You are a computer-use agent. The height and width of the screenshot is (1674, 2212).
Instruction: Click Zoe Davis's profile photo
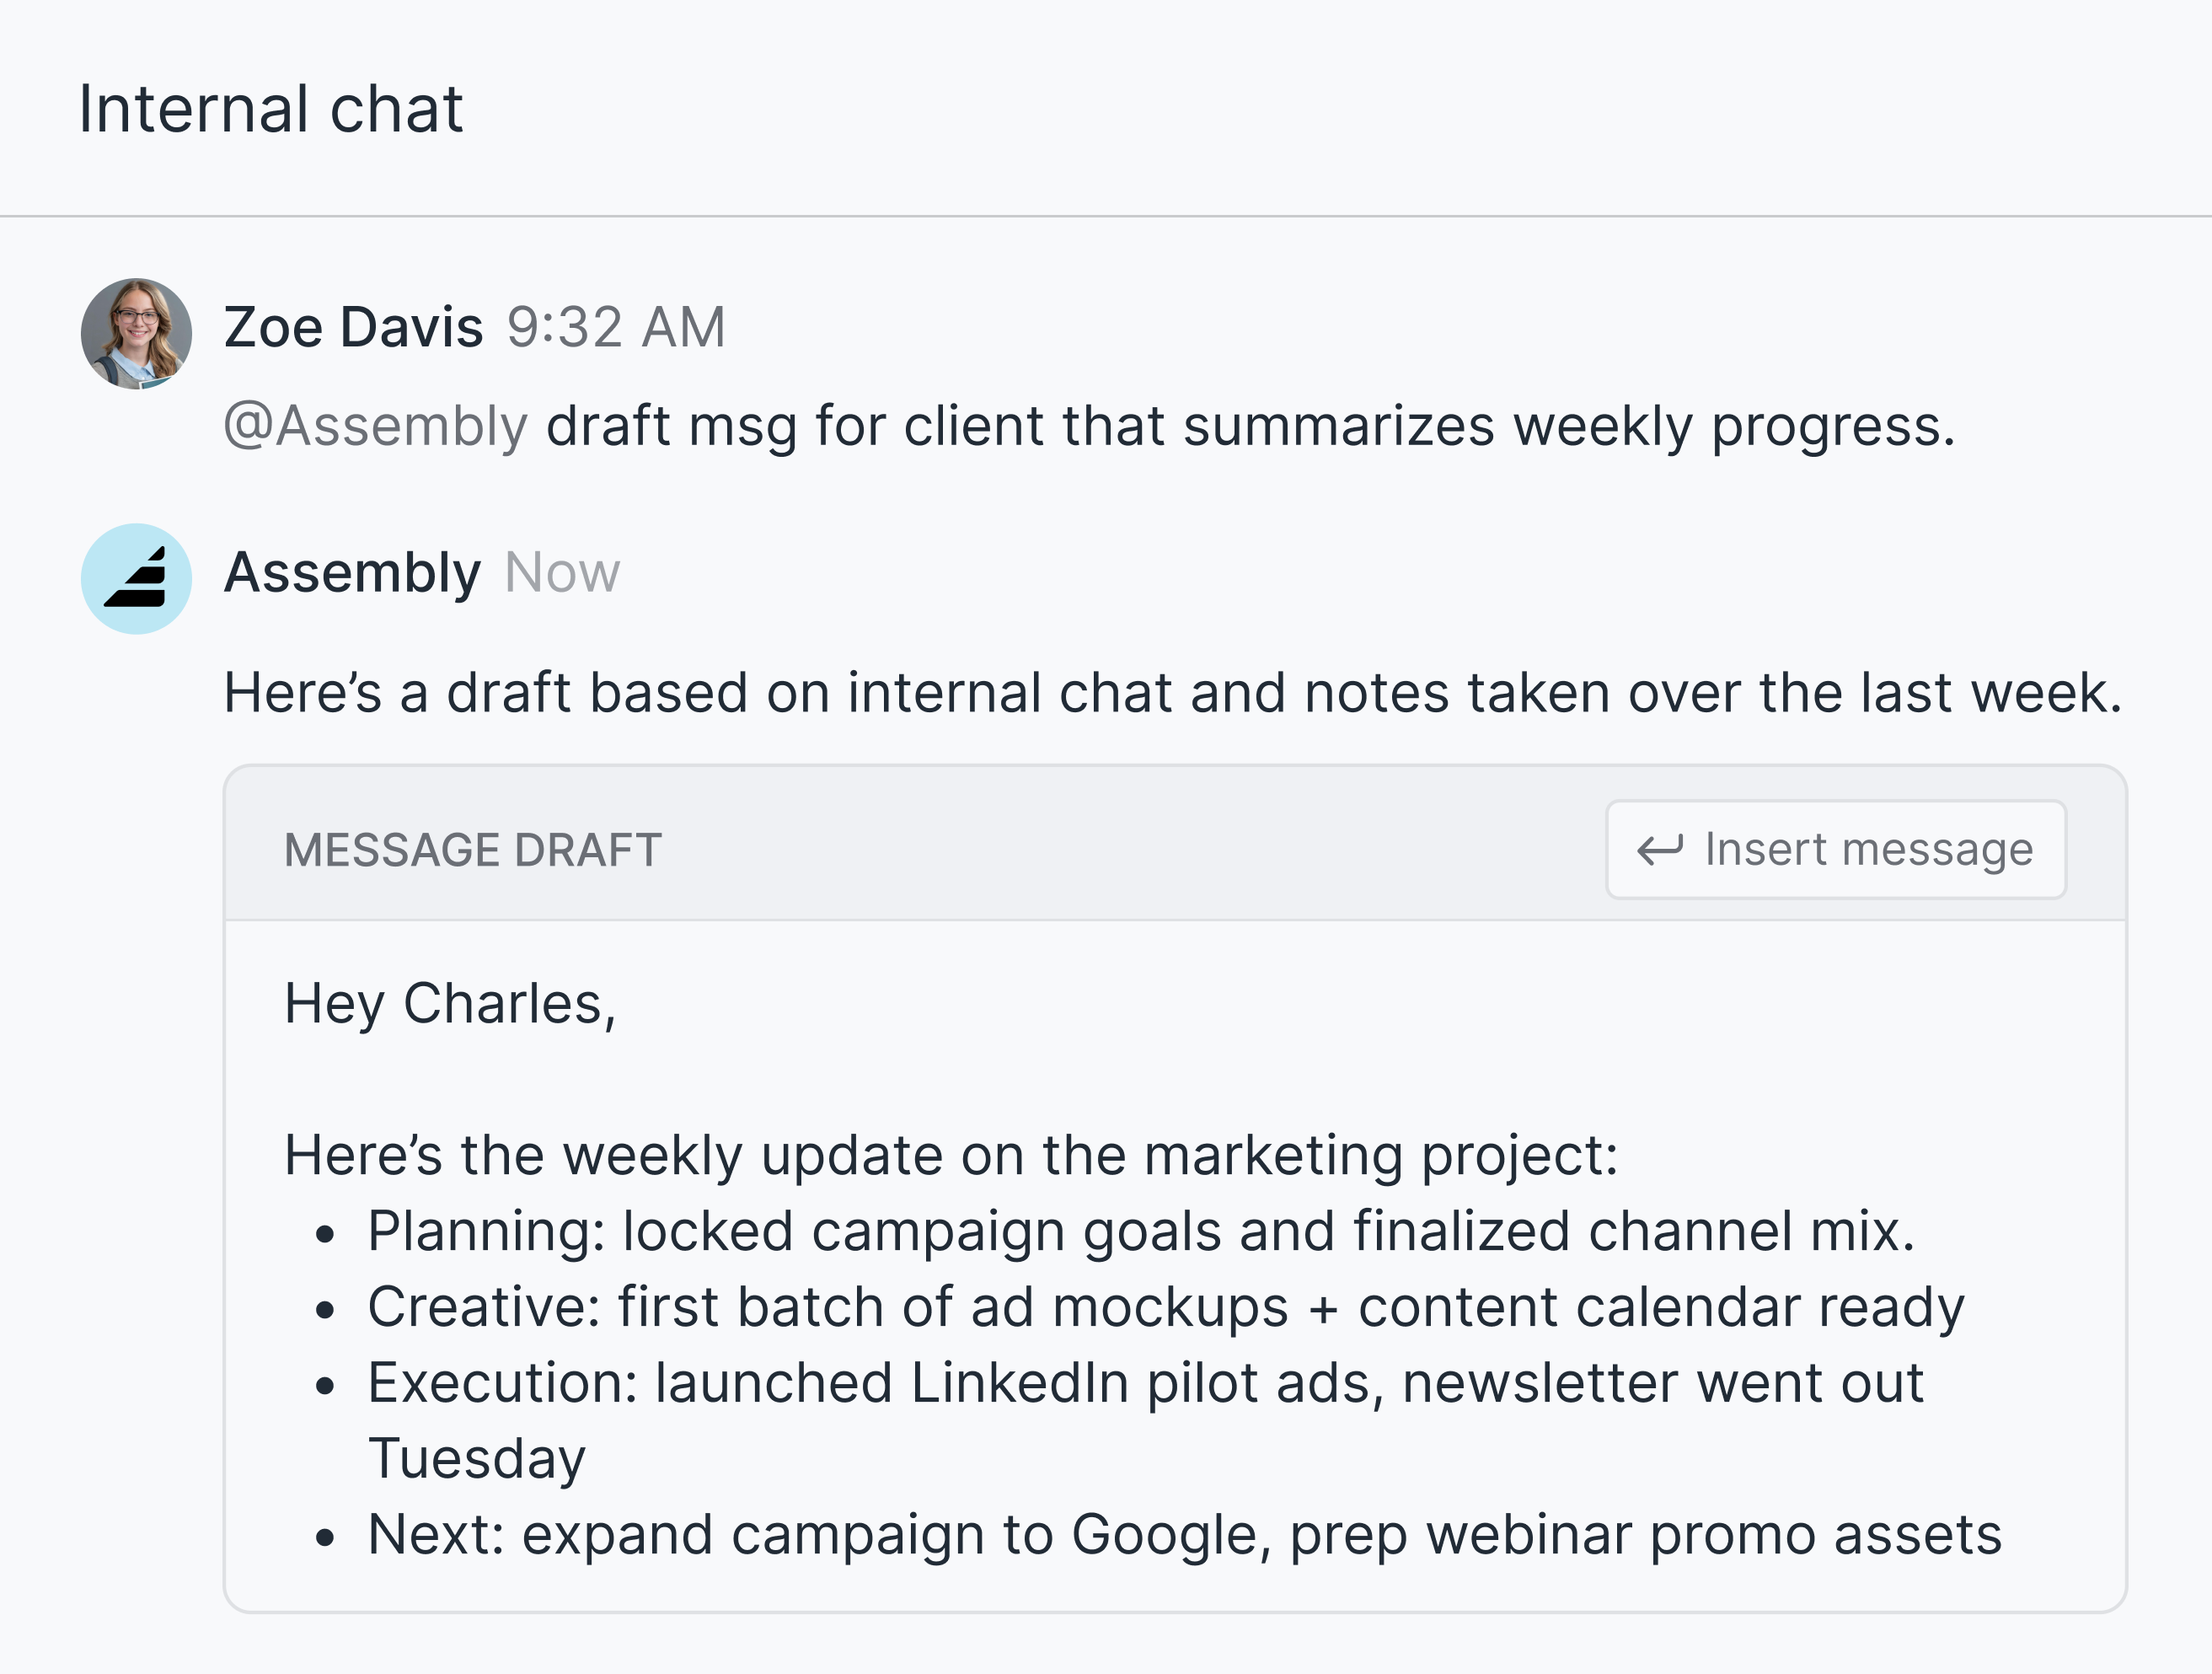click(136, 334)
